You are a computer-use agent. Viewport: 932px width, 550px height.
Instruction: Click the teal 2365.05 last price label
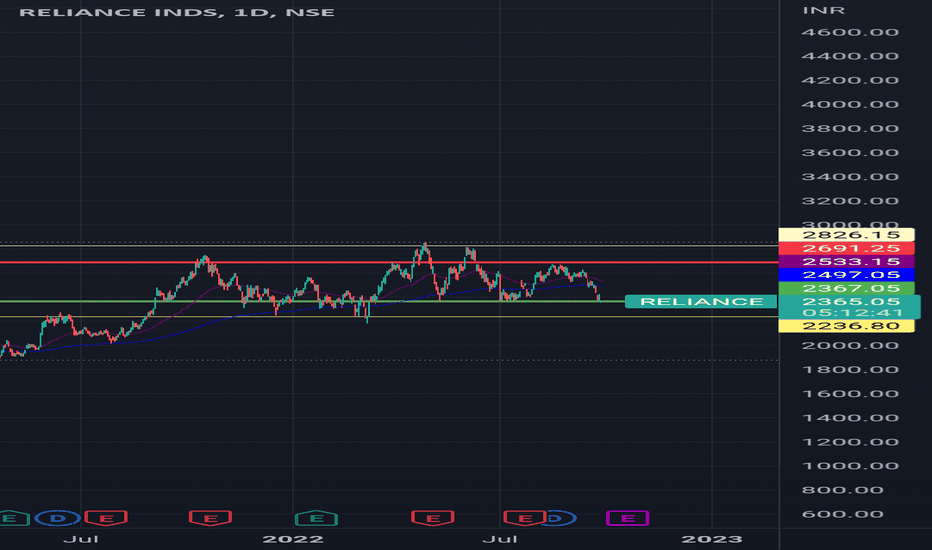click(x=850, y=301)
